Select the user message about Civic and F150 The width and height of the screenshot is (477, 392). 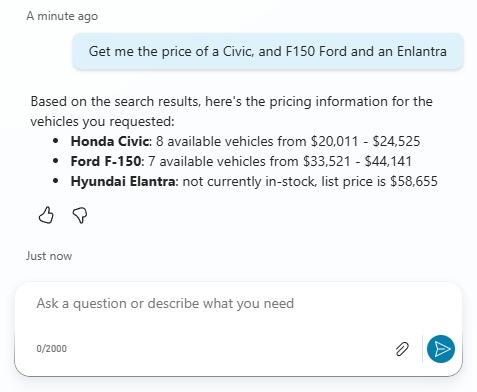click(268, 51)
